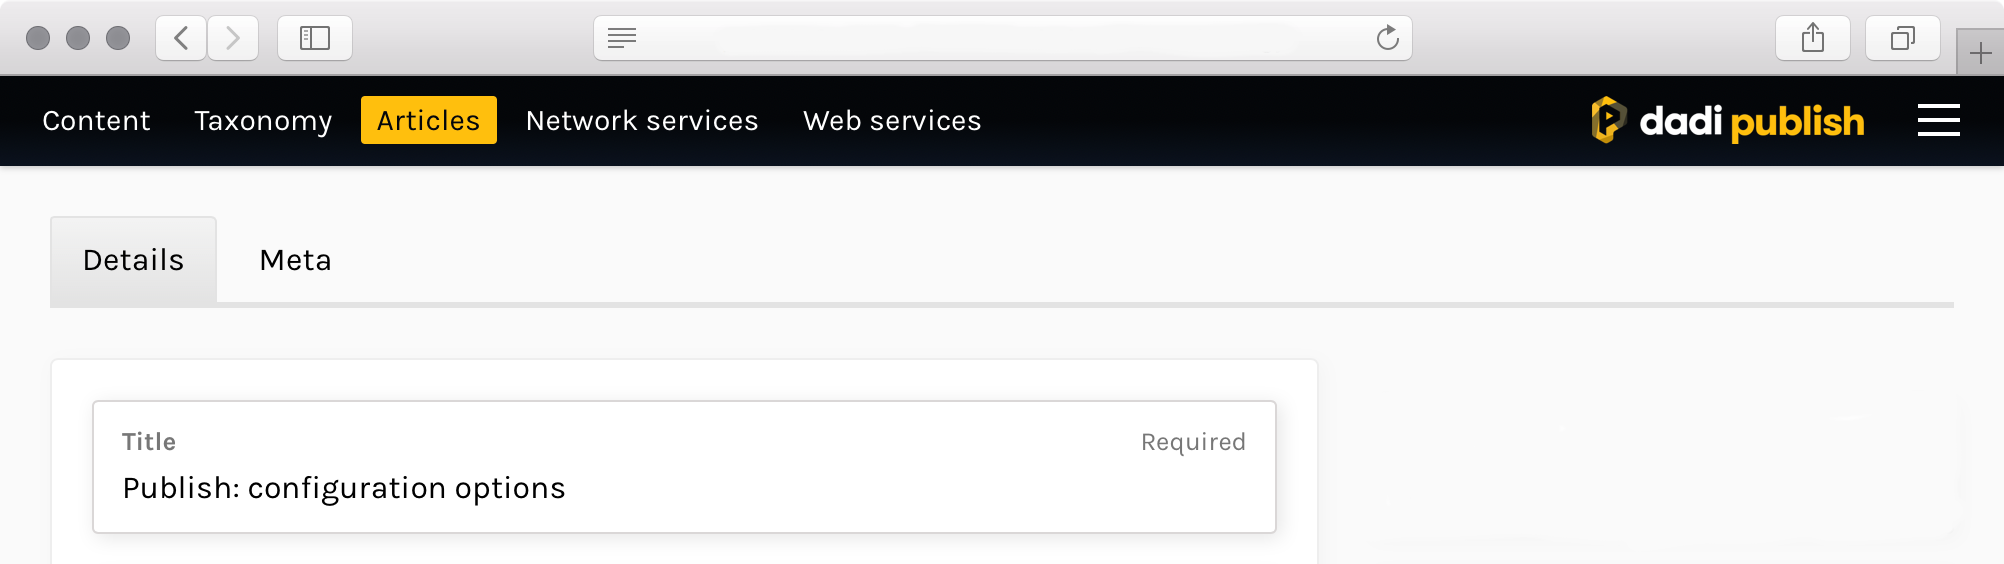This screenshot has height=564, width=2004.
Task: Switch to the Details tab
Action: (133, 260)
